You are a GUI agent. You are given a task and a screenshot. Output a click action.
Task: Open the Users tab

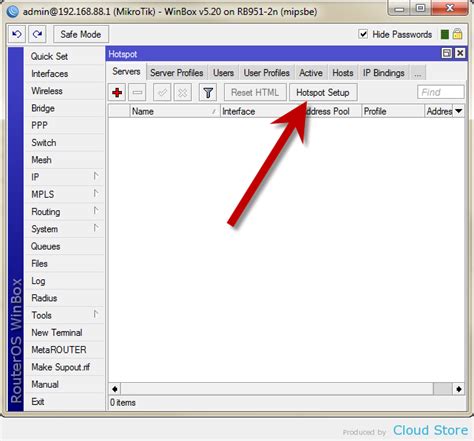[223, 73]
